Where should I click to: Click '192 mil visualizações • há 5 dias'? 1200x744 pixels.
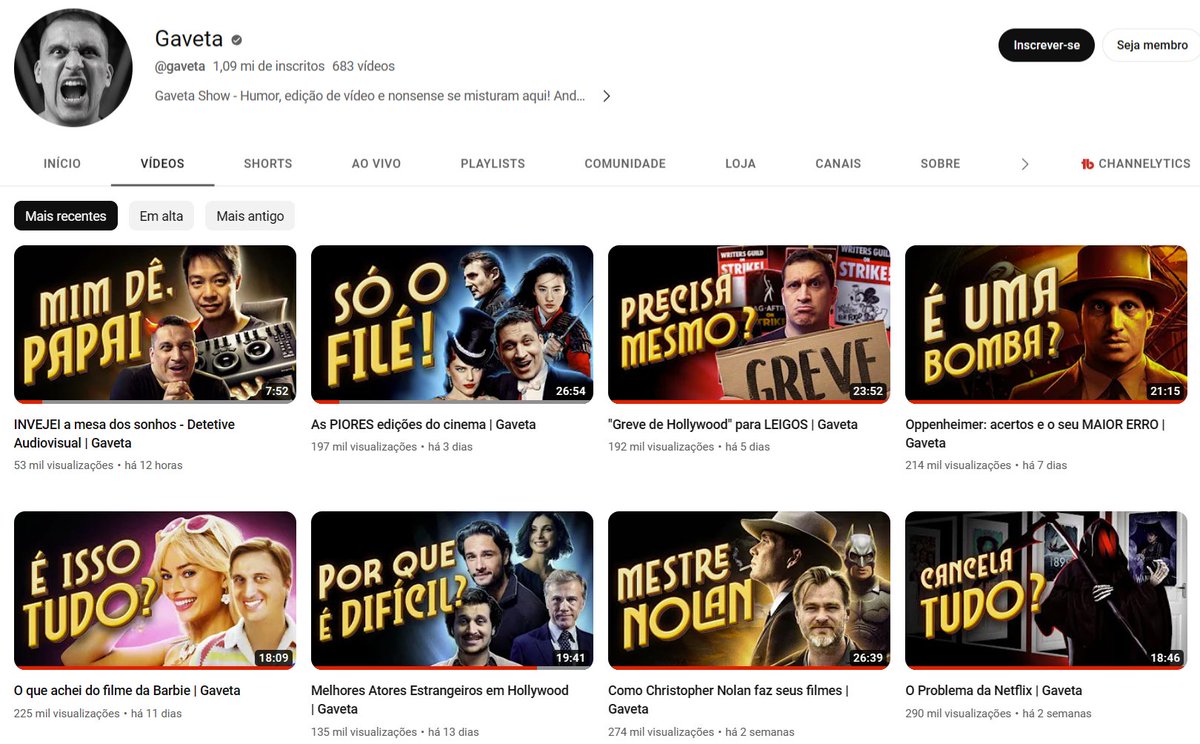[x=689, y=447]
